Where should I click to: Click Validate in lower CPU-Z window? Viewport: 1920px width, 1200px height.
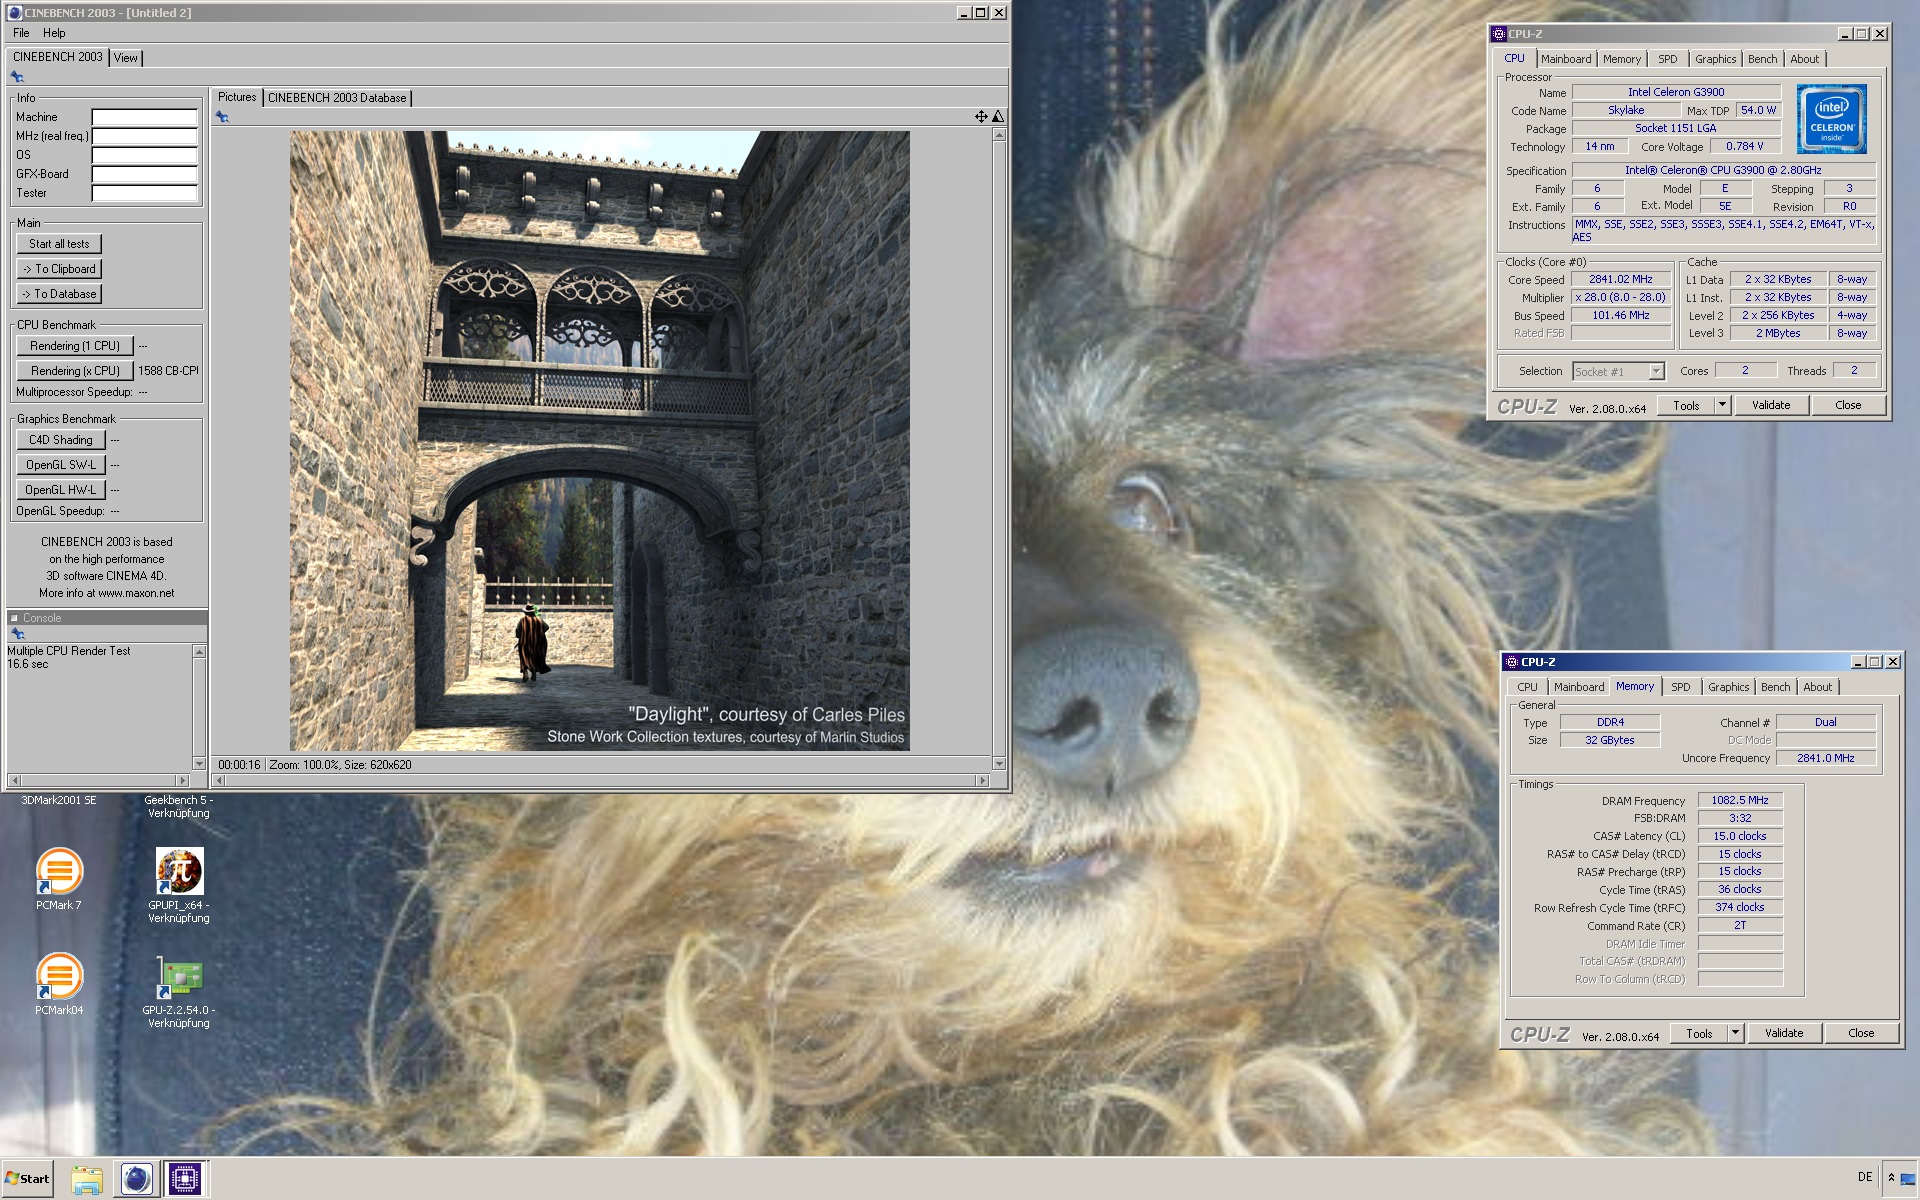pyautogui.click(x=1783, y=1033)
